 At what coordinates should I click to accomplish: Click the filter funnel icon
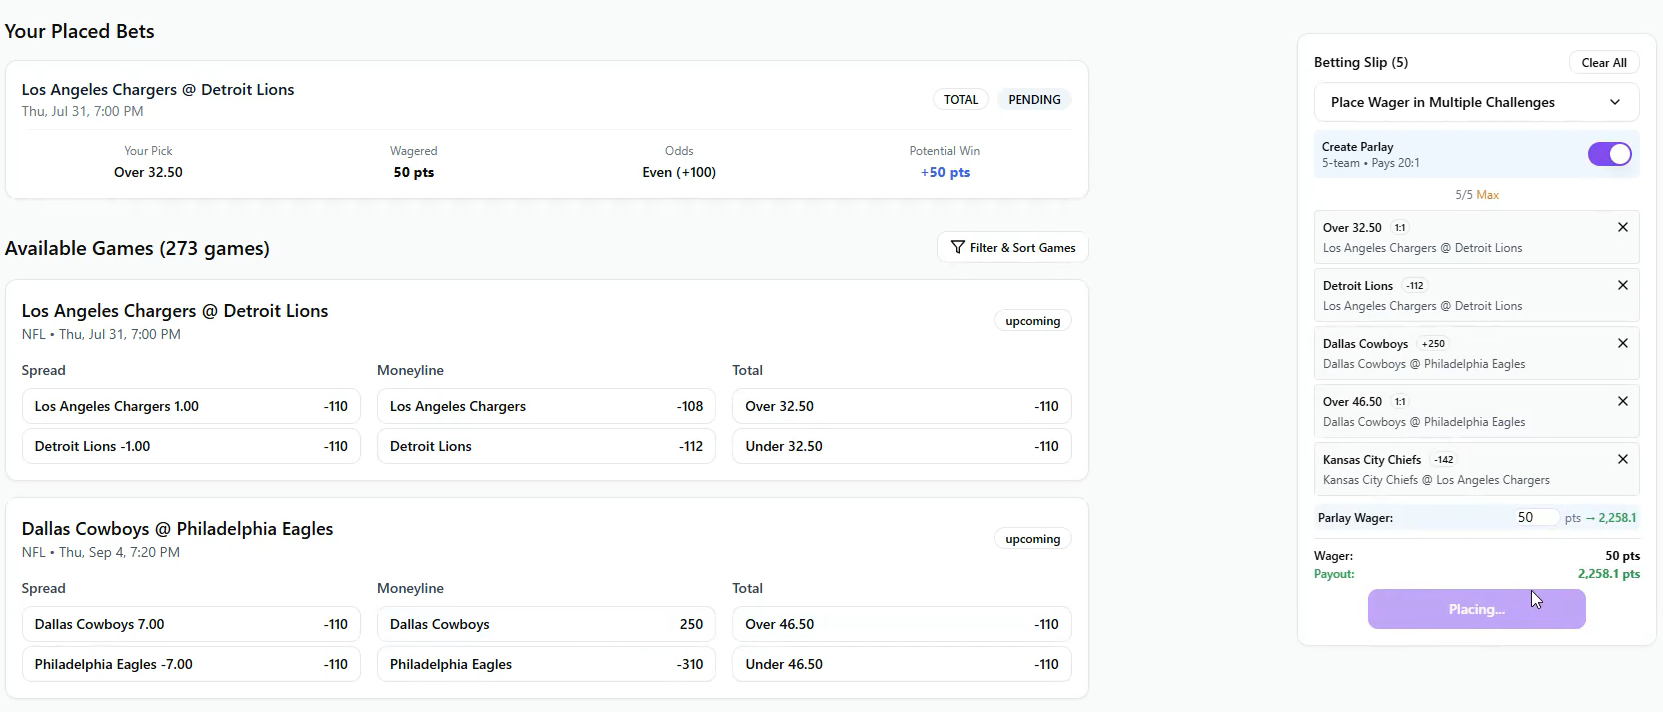pos(957,247)
